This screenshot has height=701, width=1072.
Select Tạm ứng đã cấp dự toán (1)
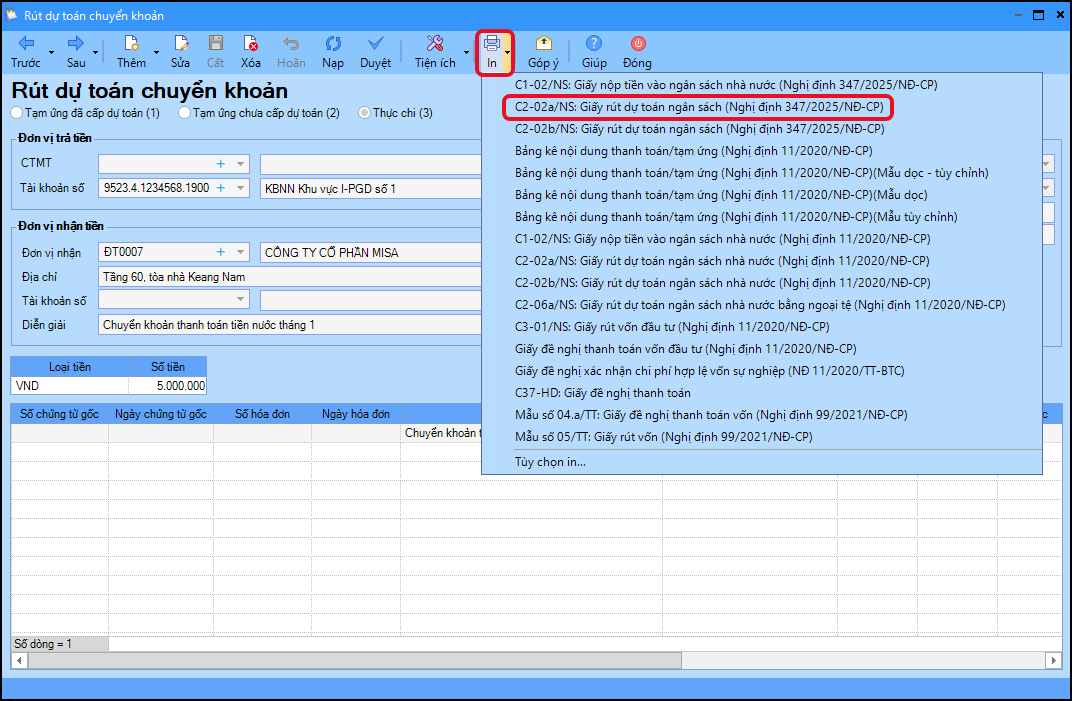(86, 113)
